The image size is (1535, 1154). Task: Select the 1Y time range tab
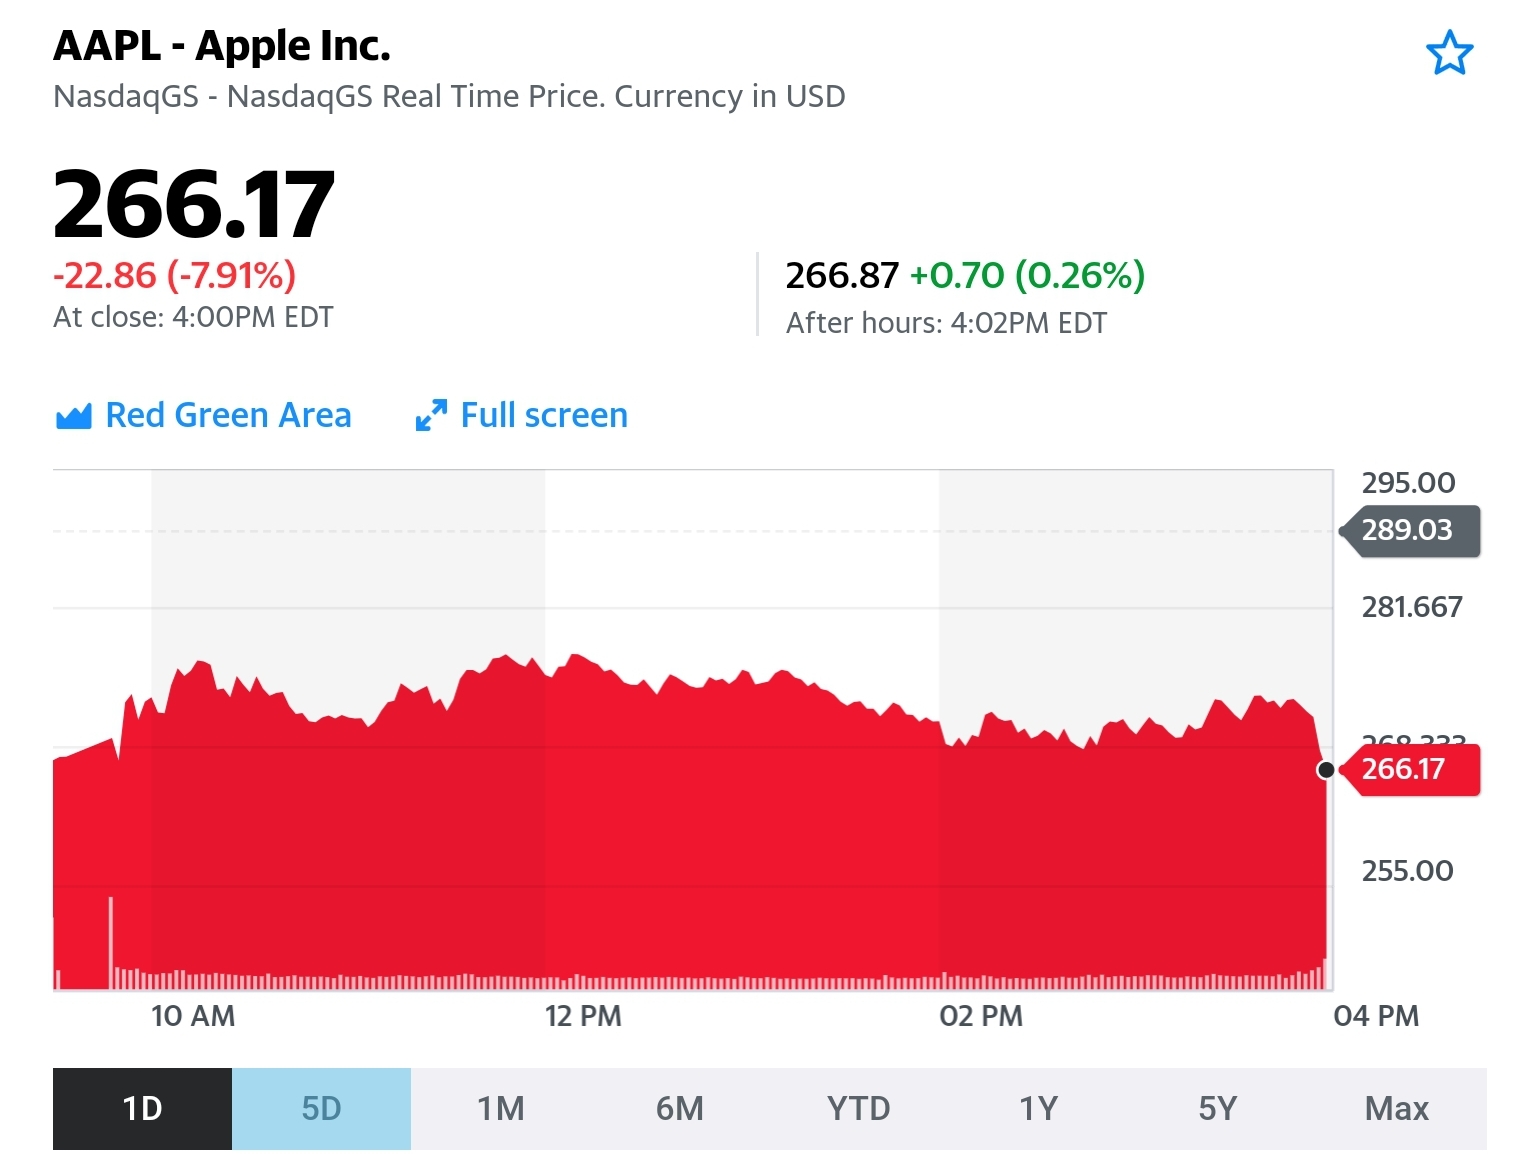tap(1038, 1109)
